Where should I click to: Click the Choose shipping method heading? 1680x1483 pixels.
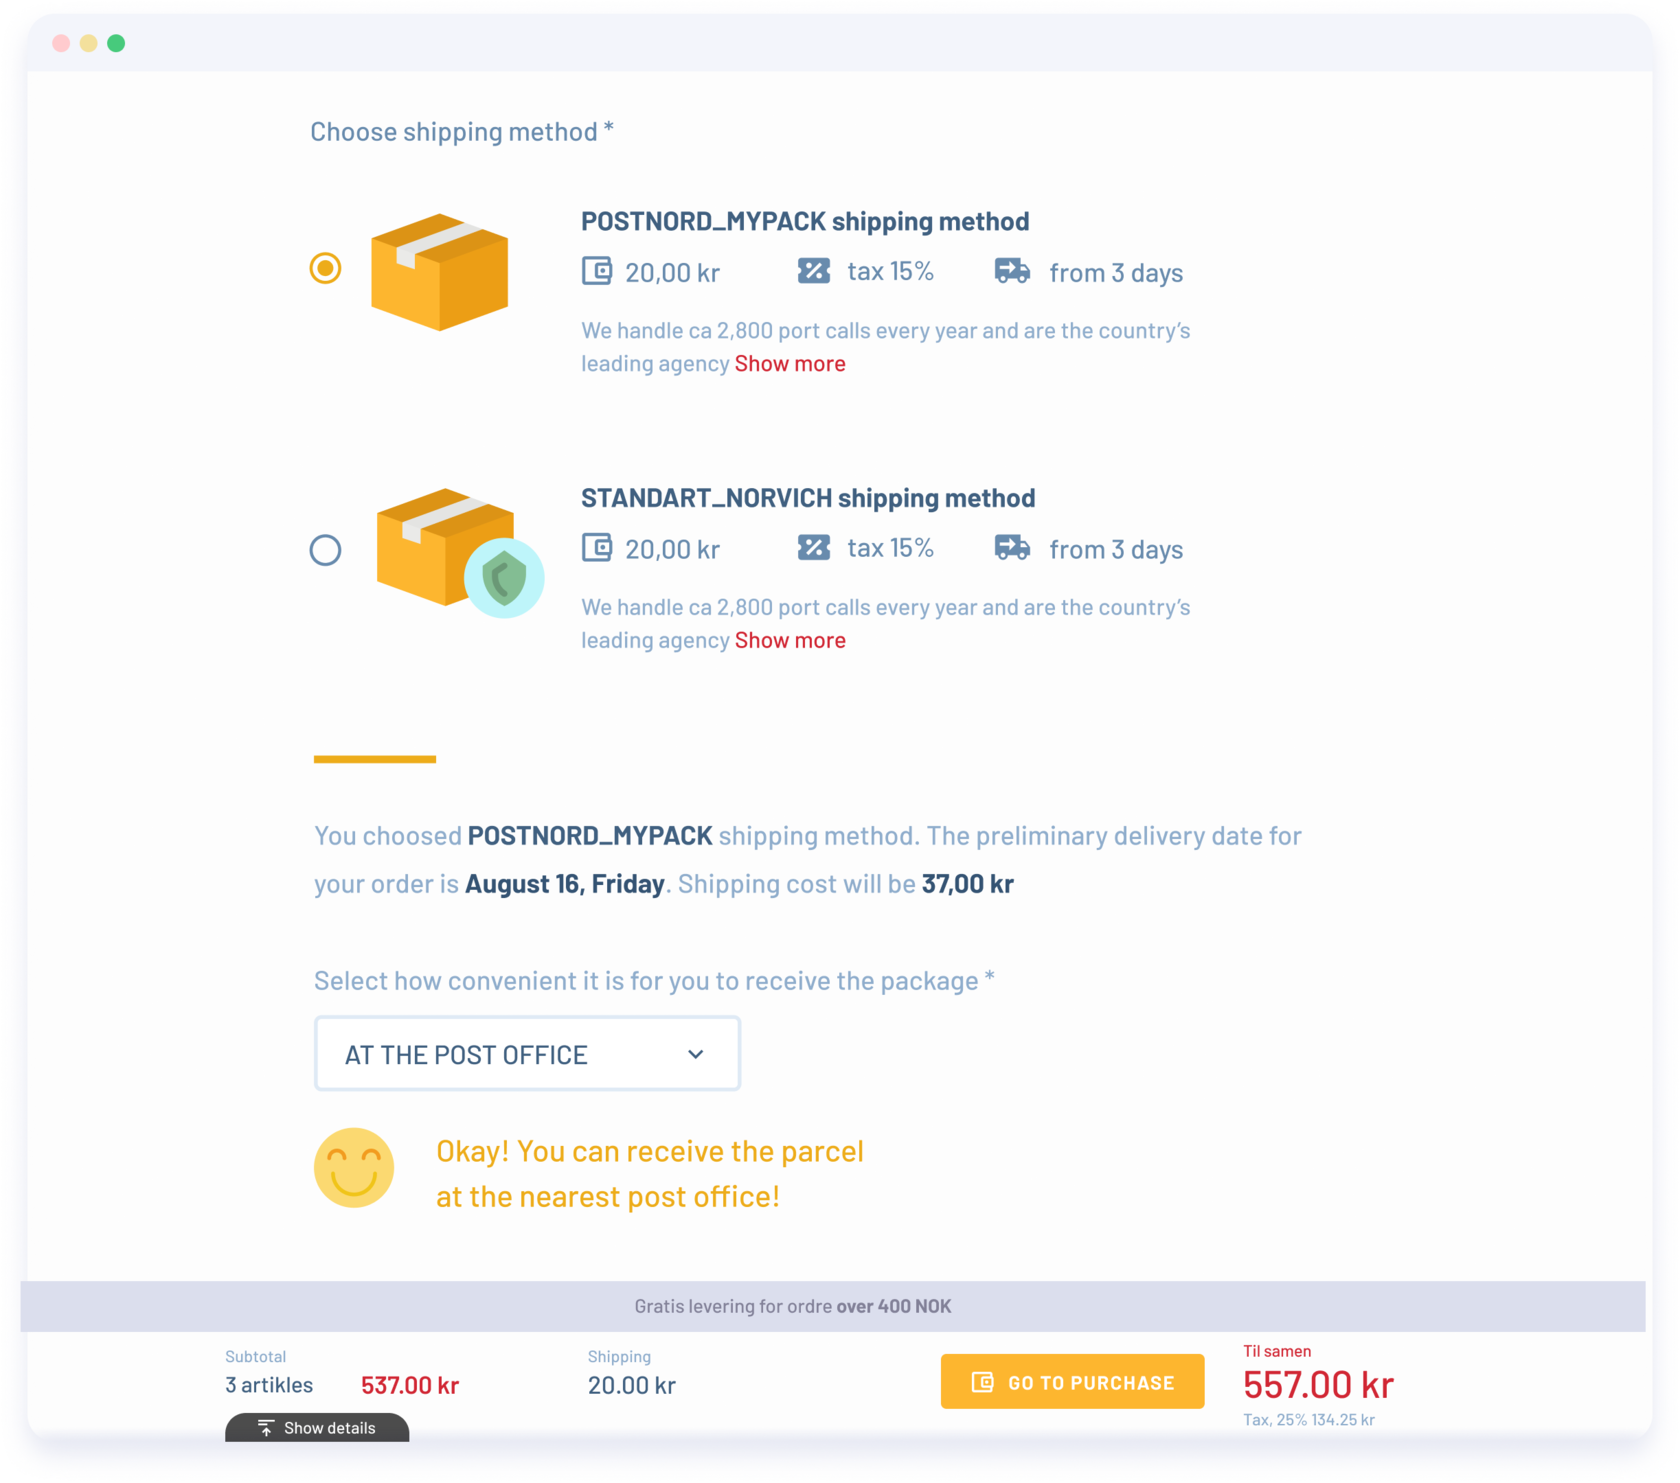(x=462, y=132)
